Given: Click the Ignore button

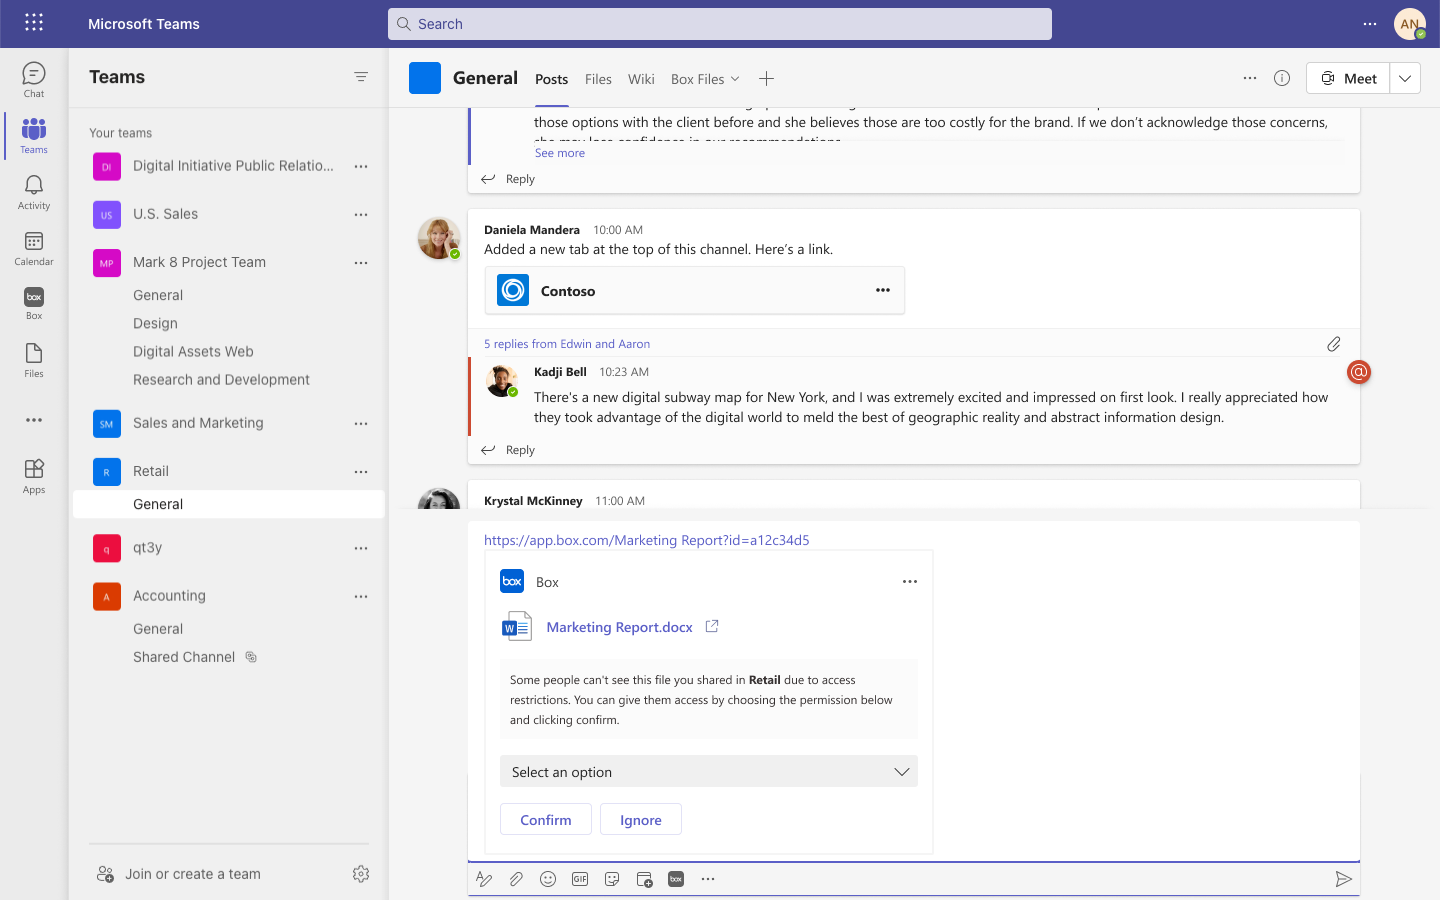Looking at the screenshot, I should click(x=641, y=820).
